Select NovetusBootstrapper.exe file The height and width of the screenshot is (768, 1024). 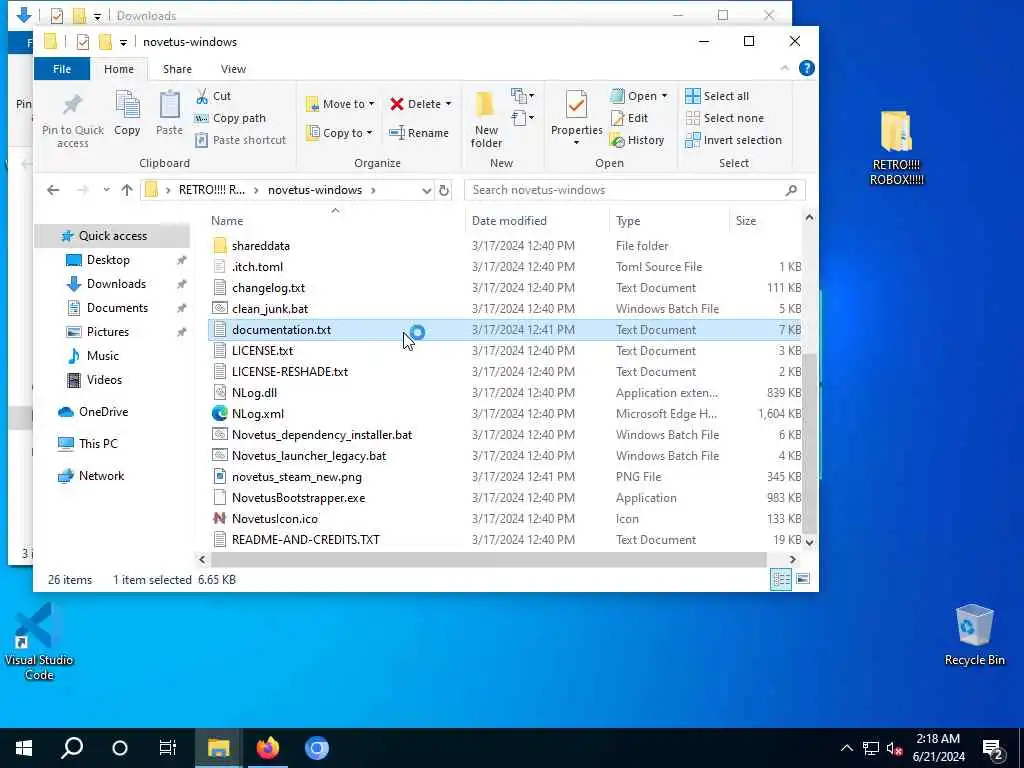pyautogui.click(x=298, y=498)
